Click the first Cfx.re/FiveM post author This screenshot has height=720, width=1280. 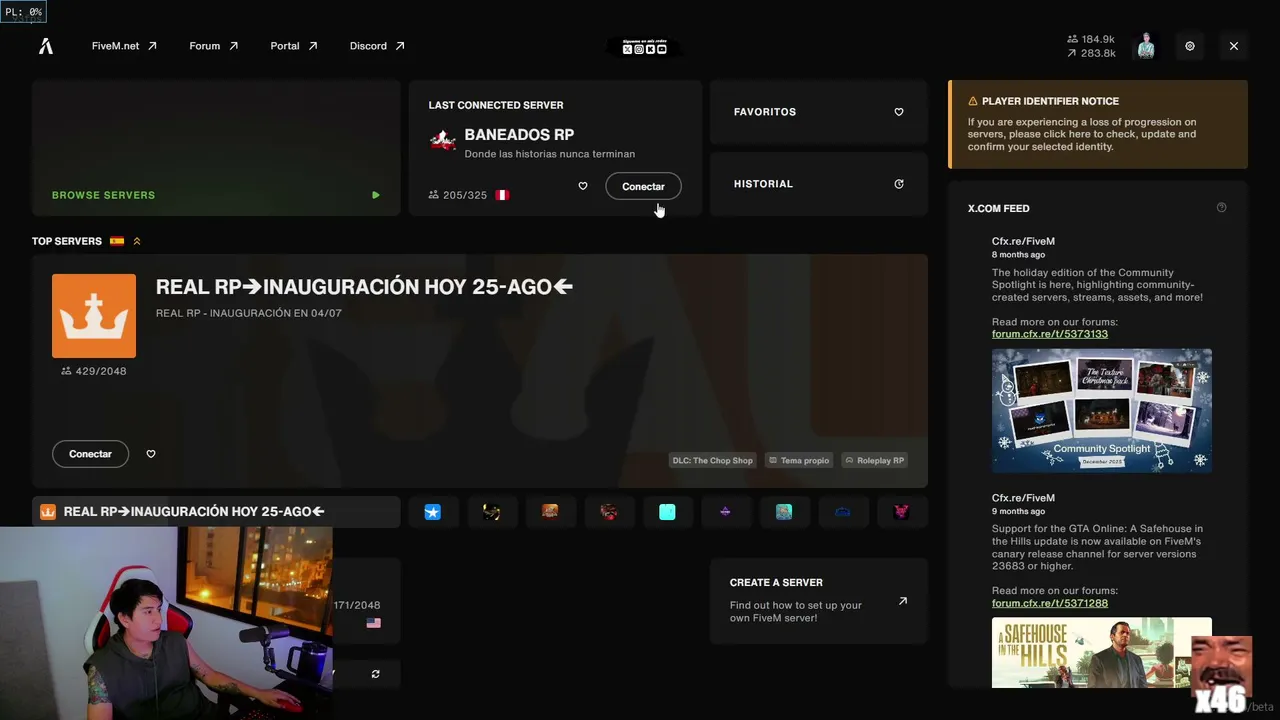tap(1023, 241)
